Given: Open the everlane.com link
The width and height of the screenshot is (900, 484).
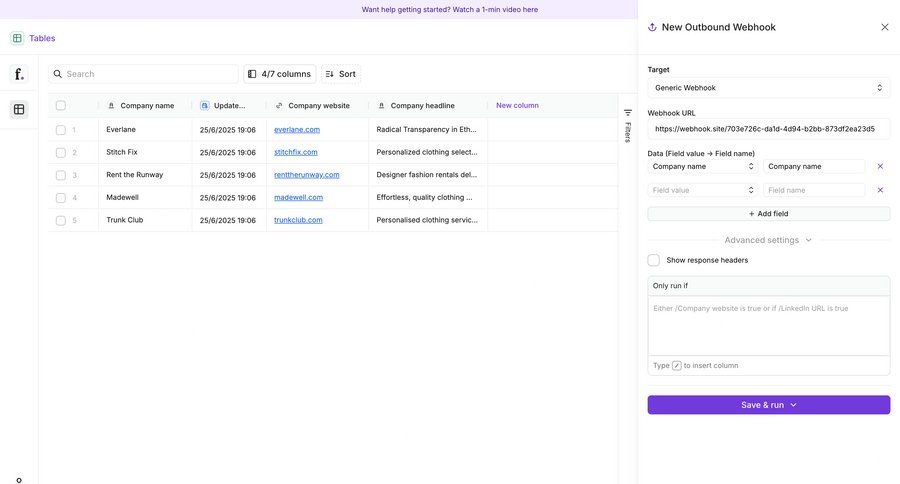Looking at the screenshot, I should [297, 130].
